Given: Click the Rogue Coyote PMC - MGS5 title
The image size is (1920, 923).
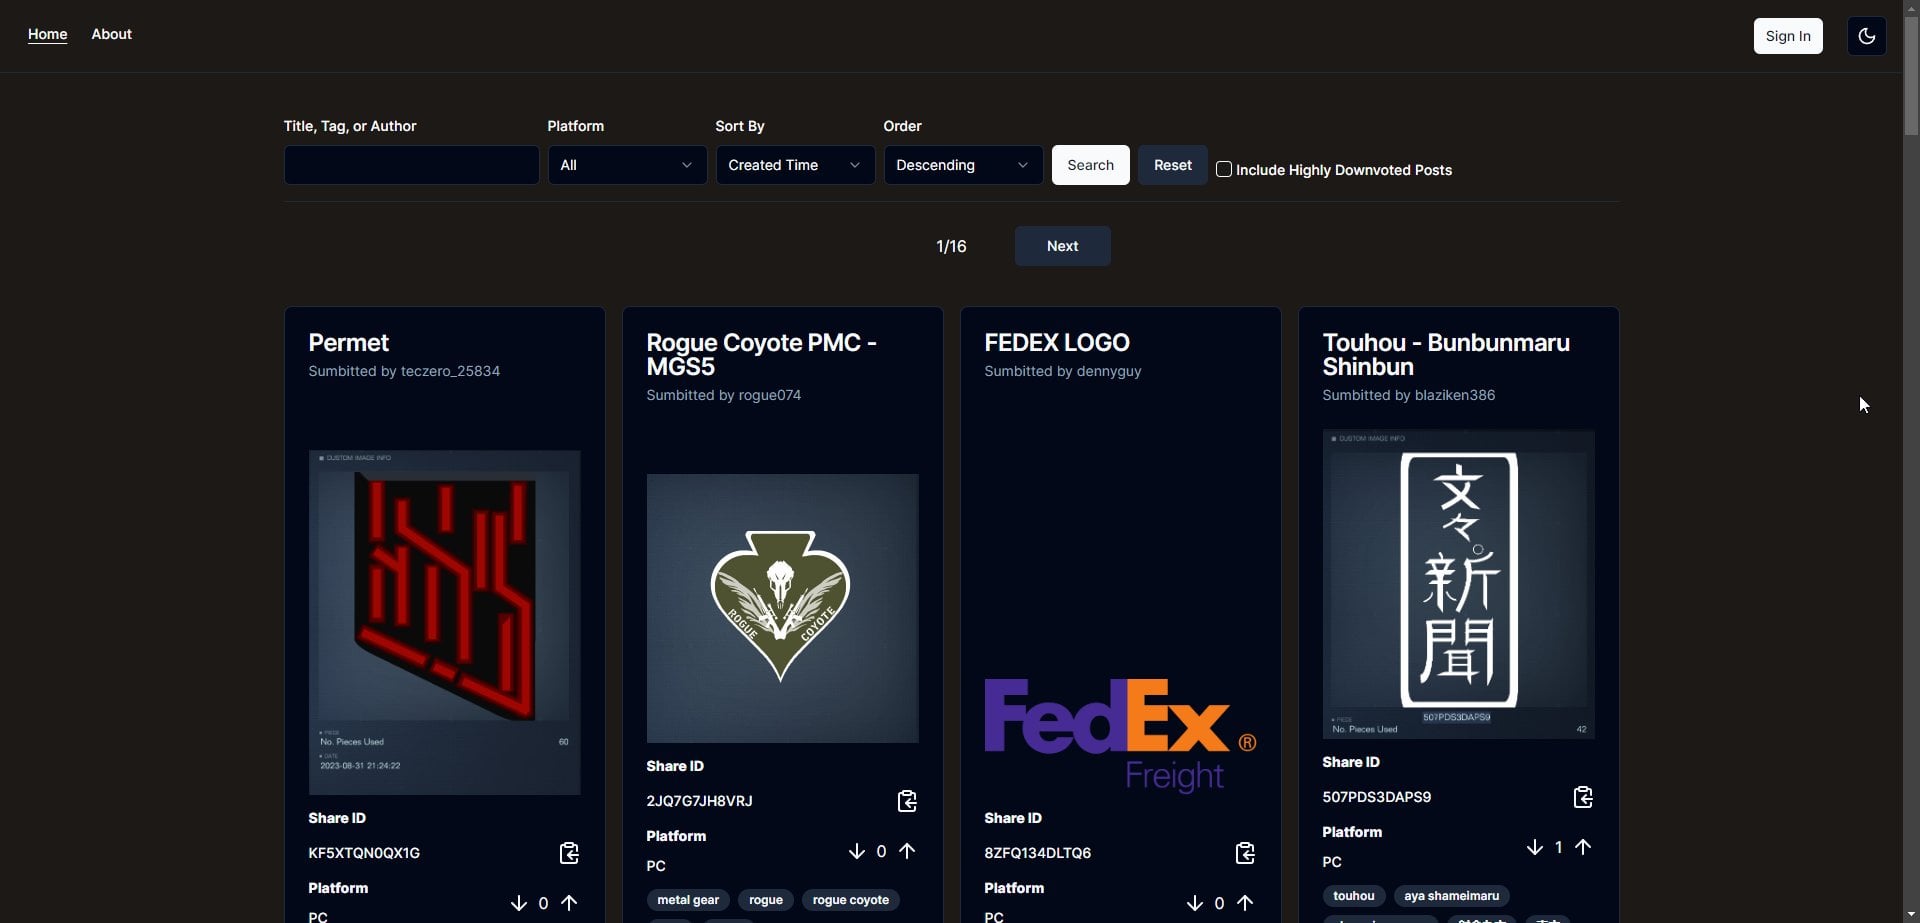Looking at the screenshot, I should point(761,355).
